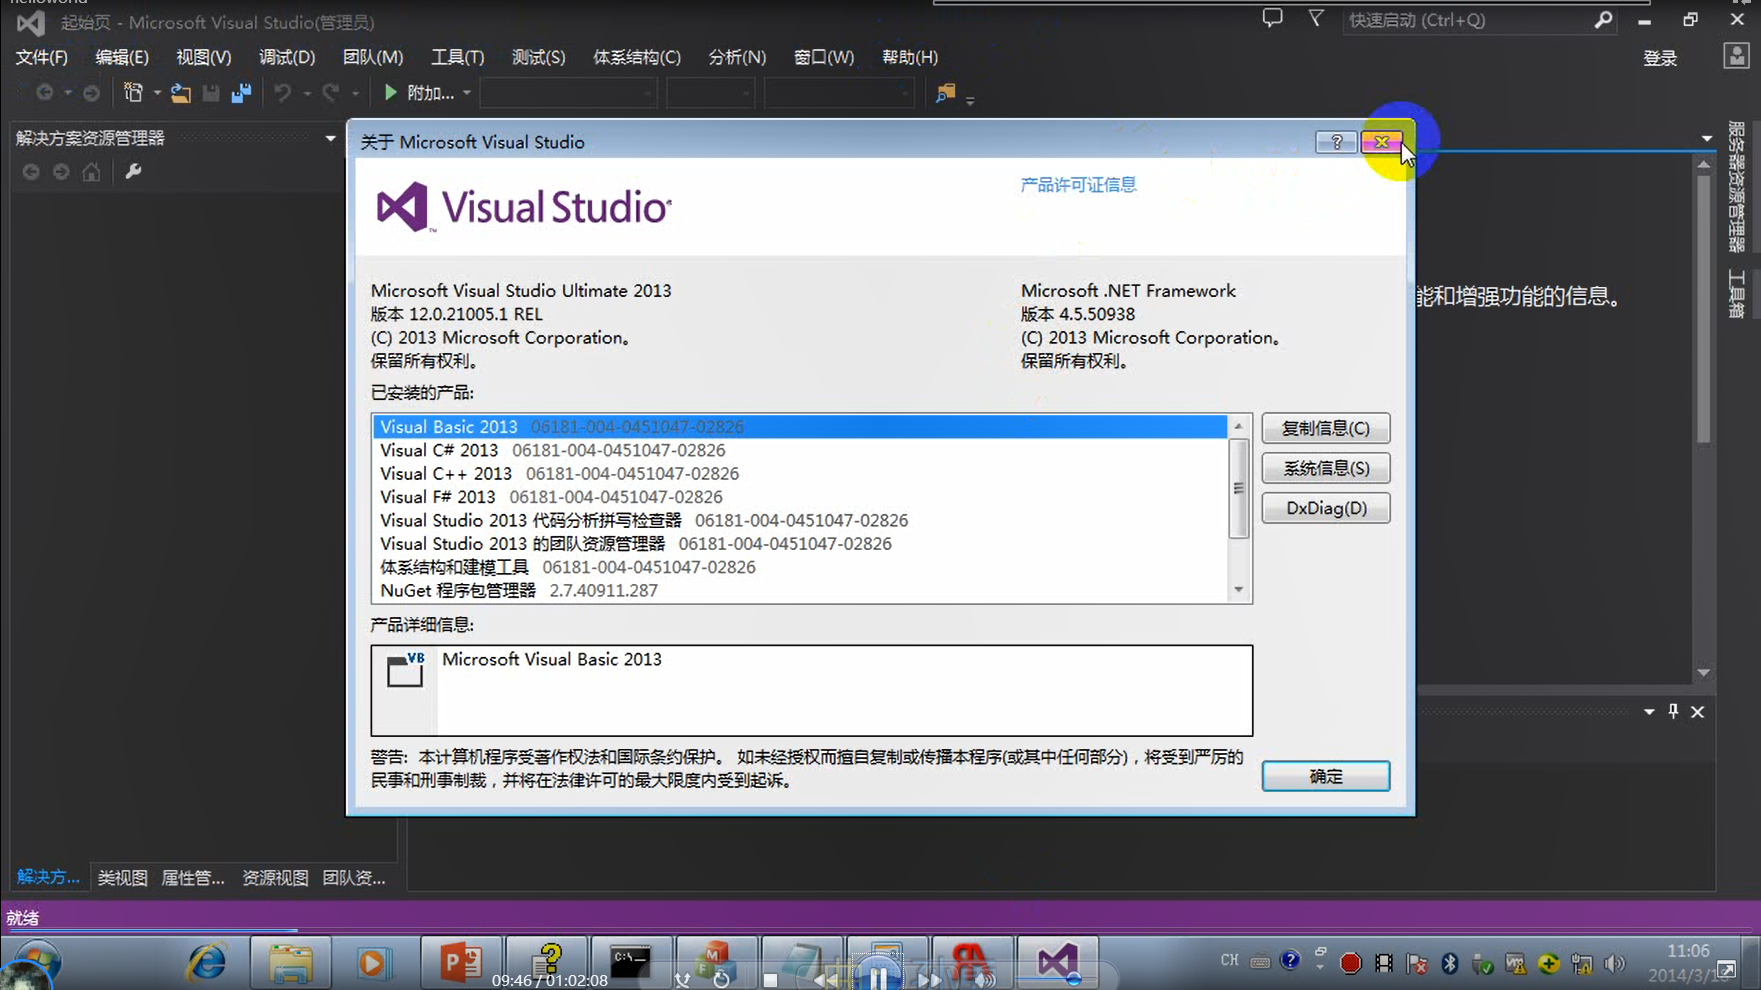Open Internet Explorer from taskbar
1761x990 pixels.
(207, 963)
